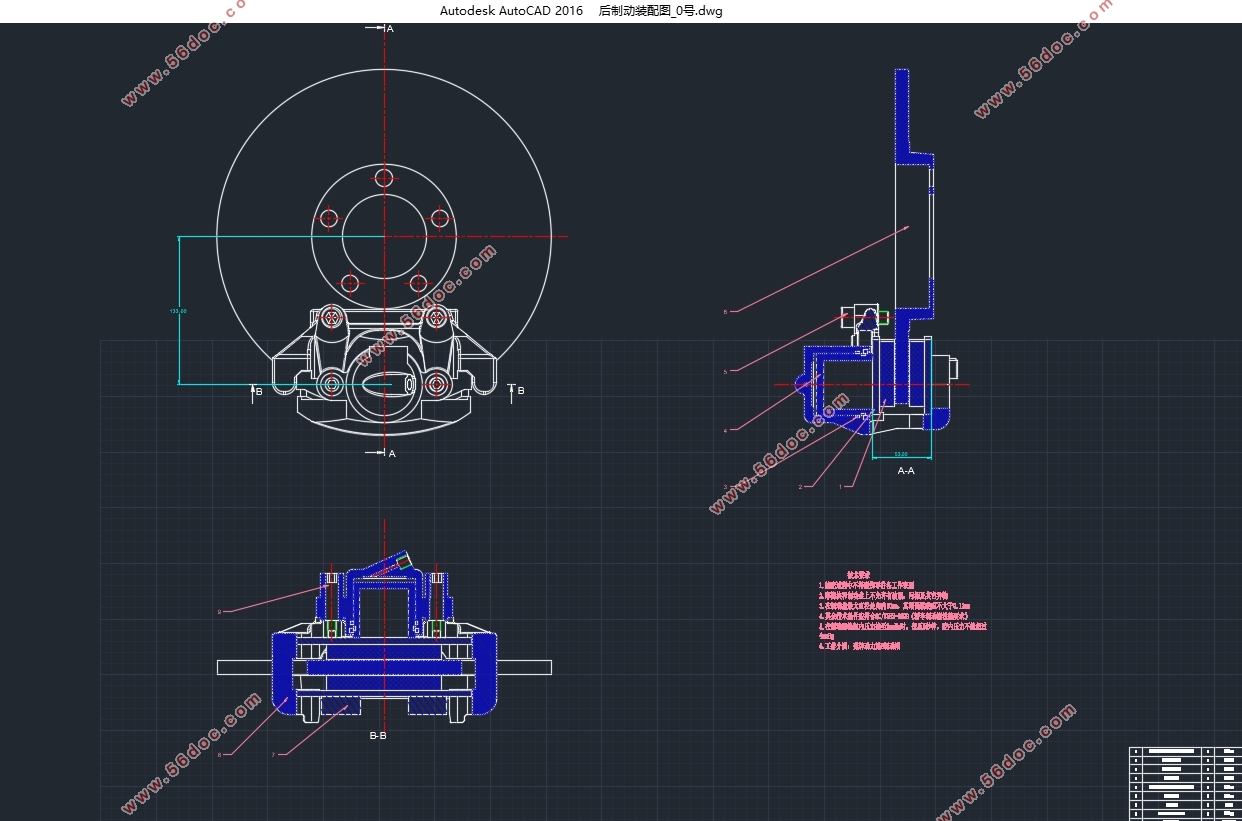Click part balloon number 8 in B-B view
This screenshot has width=1242, height=821.
(218, 754)
